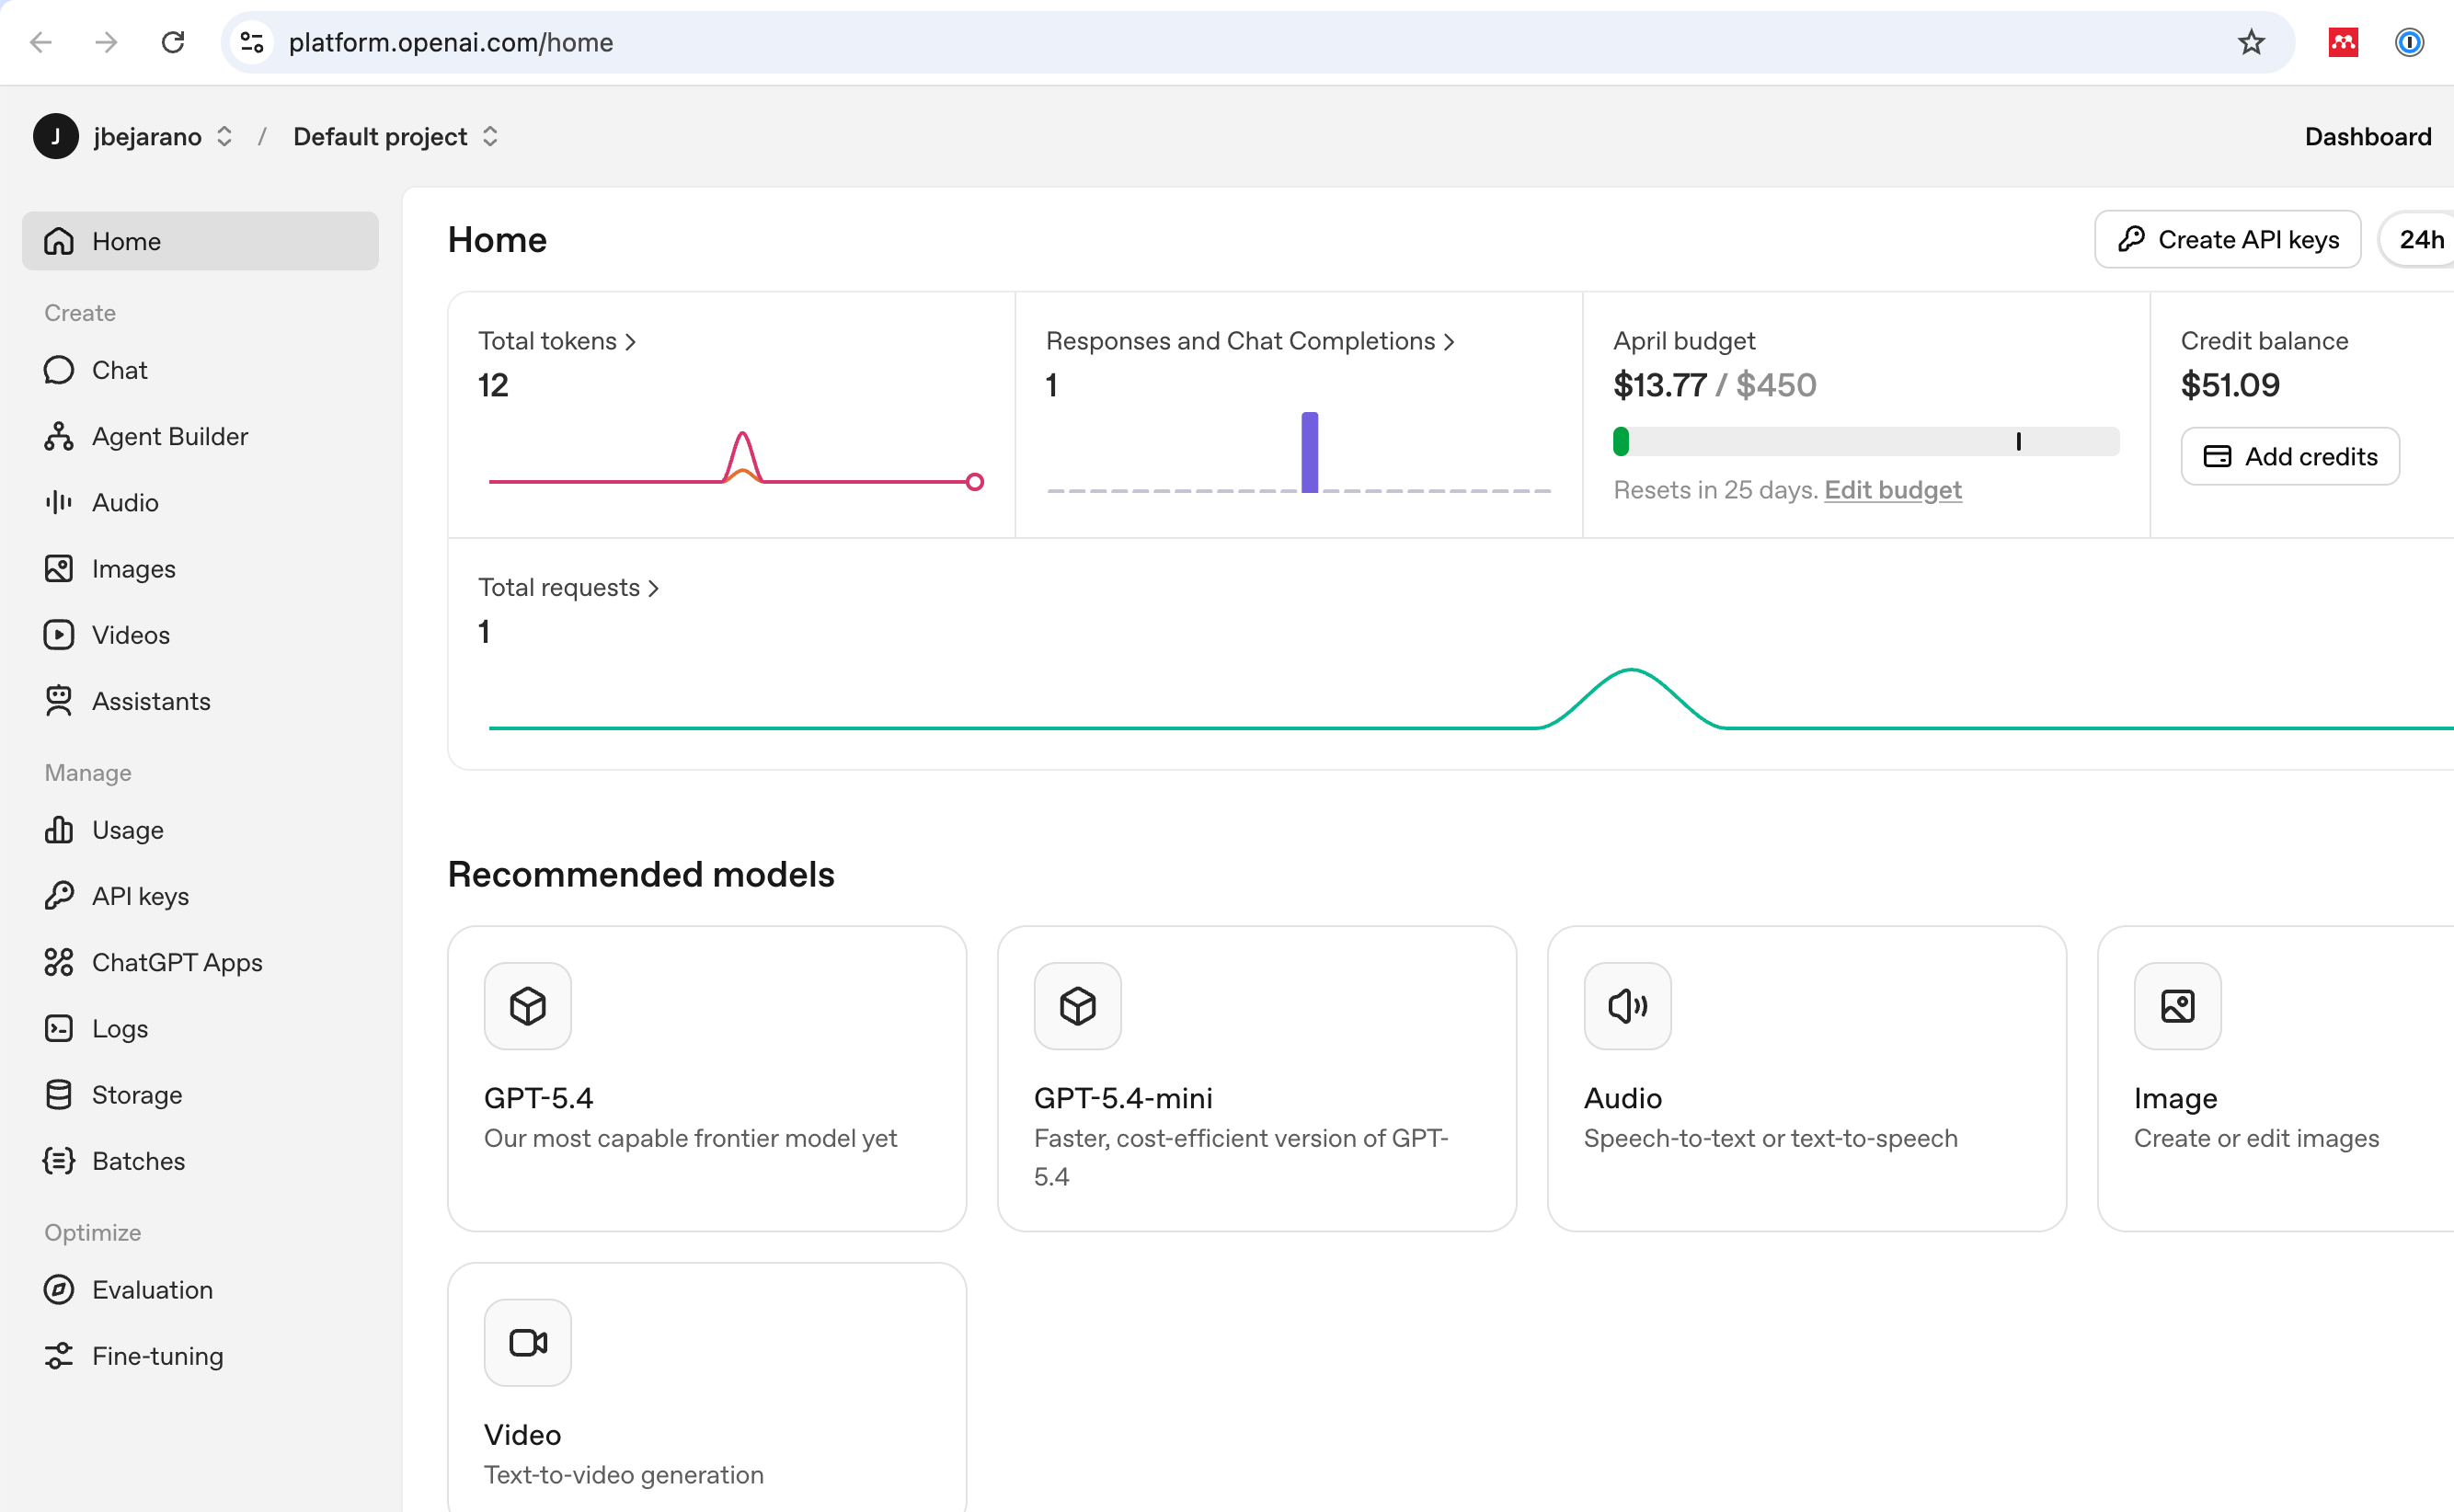Go back in browser history
This screenshot has height=1512, width=2454.
coord(41,42)
